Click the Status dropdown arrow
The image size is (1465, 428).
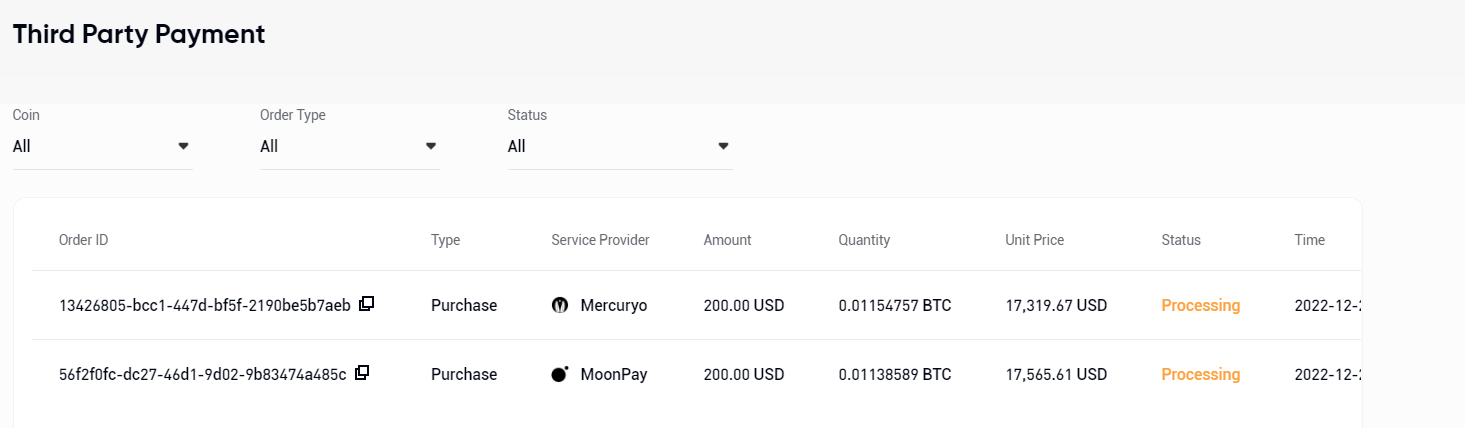[723, 146]
